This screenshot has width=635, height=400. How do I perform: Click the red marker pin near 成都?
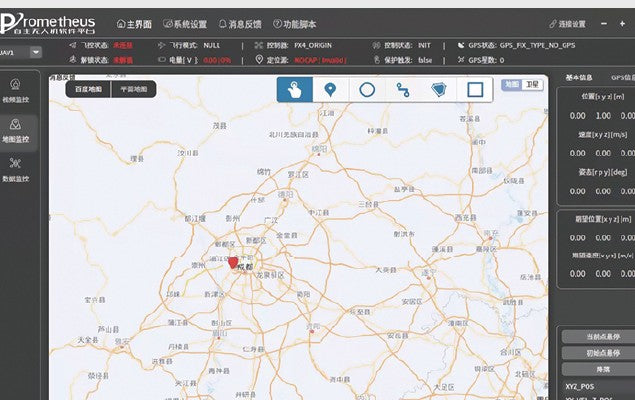[233, 262]
